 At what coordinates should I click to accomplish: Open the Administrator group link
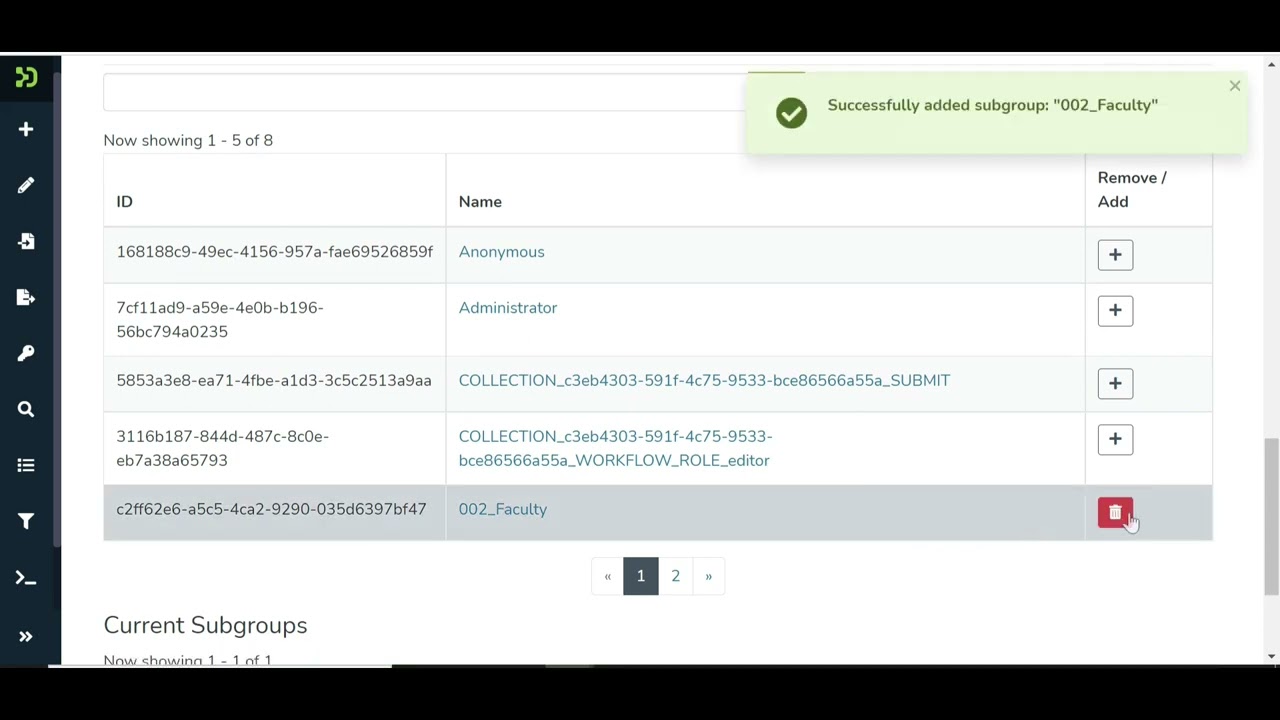(x=508, y=308)
